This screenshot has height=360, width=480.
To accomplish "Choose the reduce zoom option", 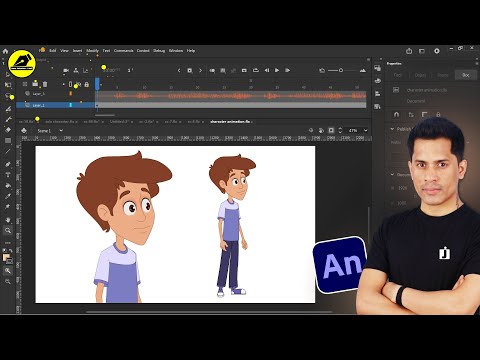I will pos(8,282).
